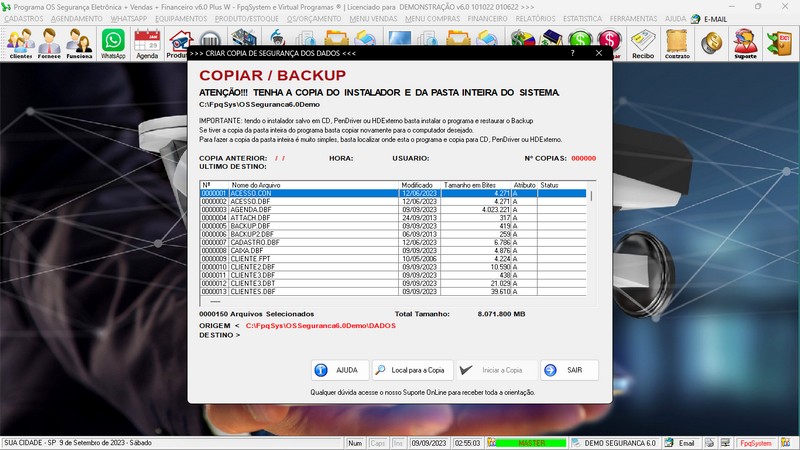Image resolution: width=800 pixels, height=450 pixels.
Task: Open the FINANCEIRO menu
Action: tap(488, 19)
